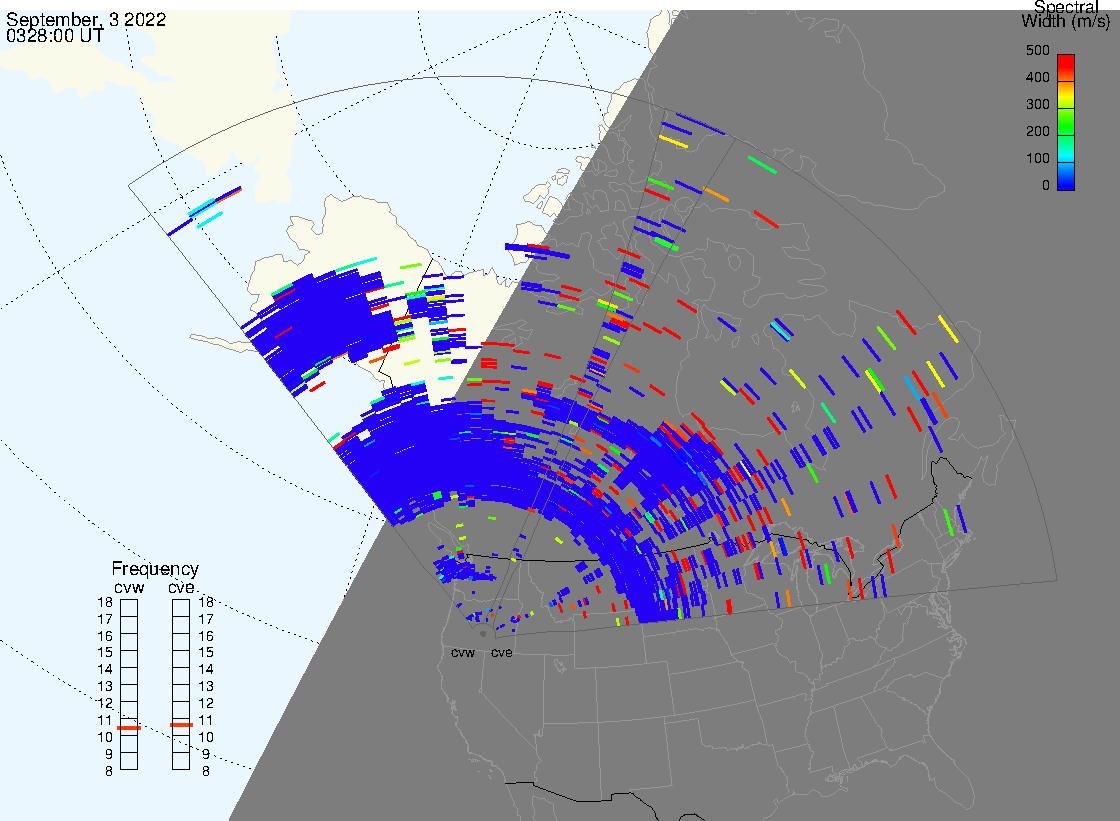
Task: Click the cve radar station label on map
Action: 501,653
